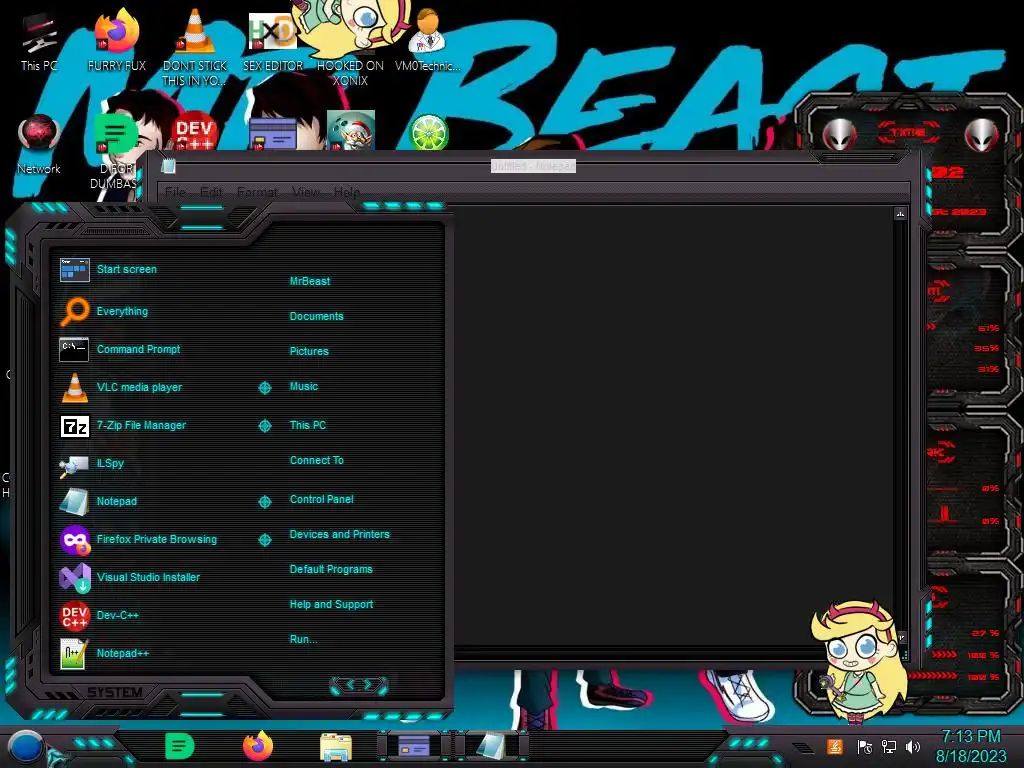Open Notepad Edit menu
1024x768 pixels.
click(211, 192)
